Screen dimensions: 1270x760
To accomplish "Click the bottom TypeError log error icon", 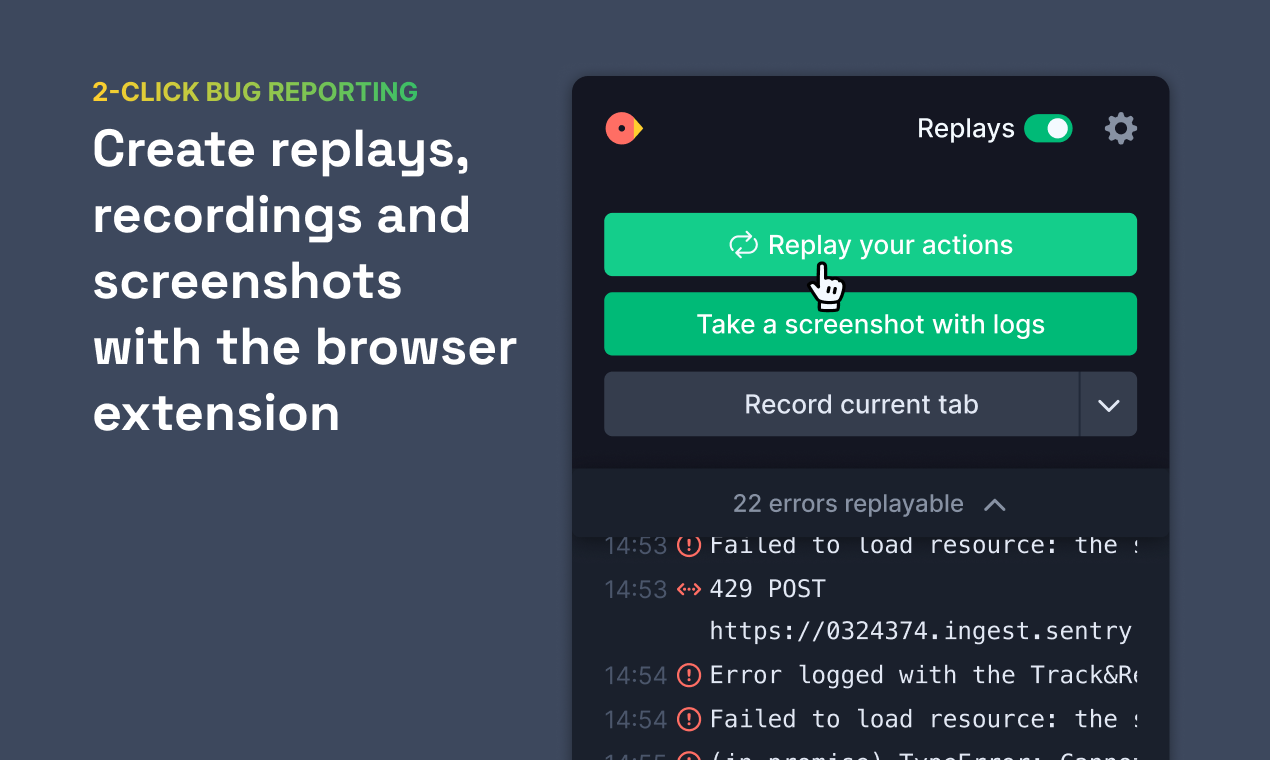I will tap(689, 757).
